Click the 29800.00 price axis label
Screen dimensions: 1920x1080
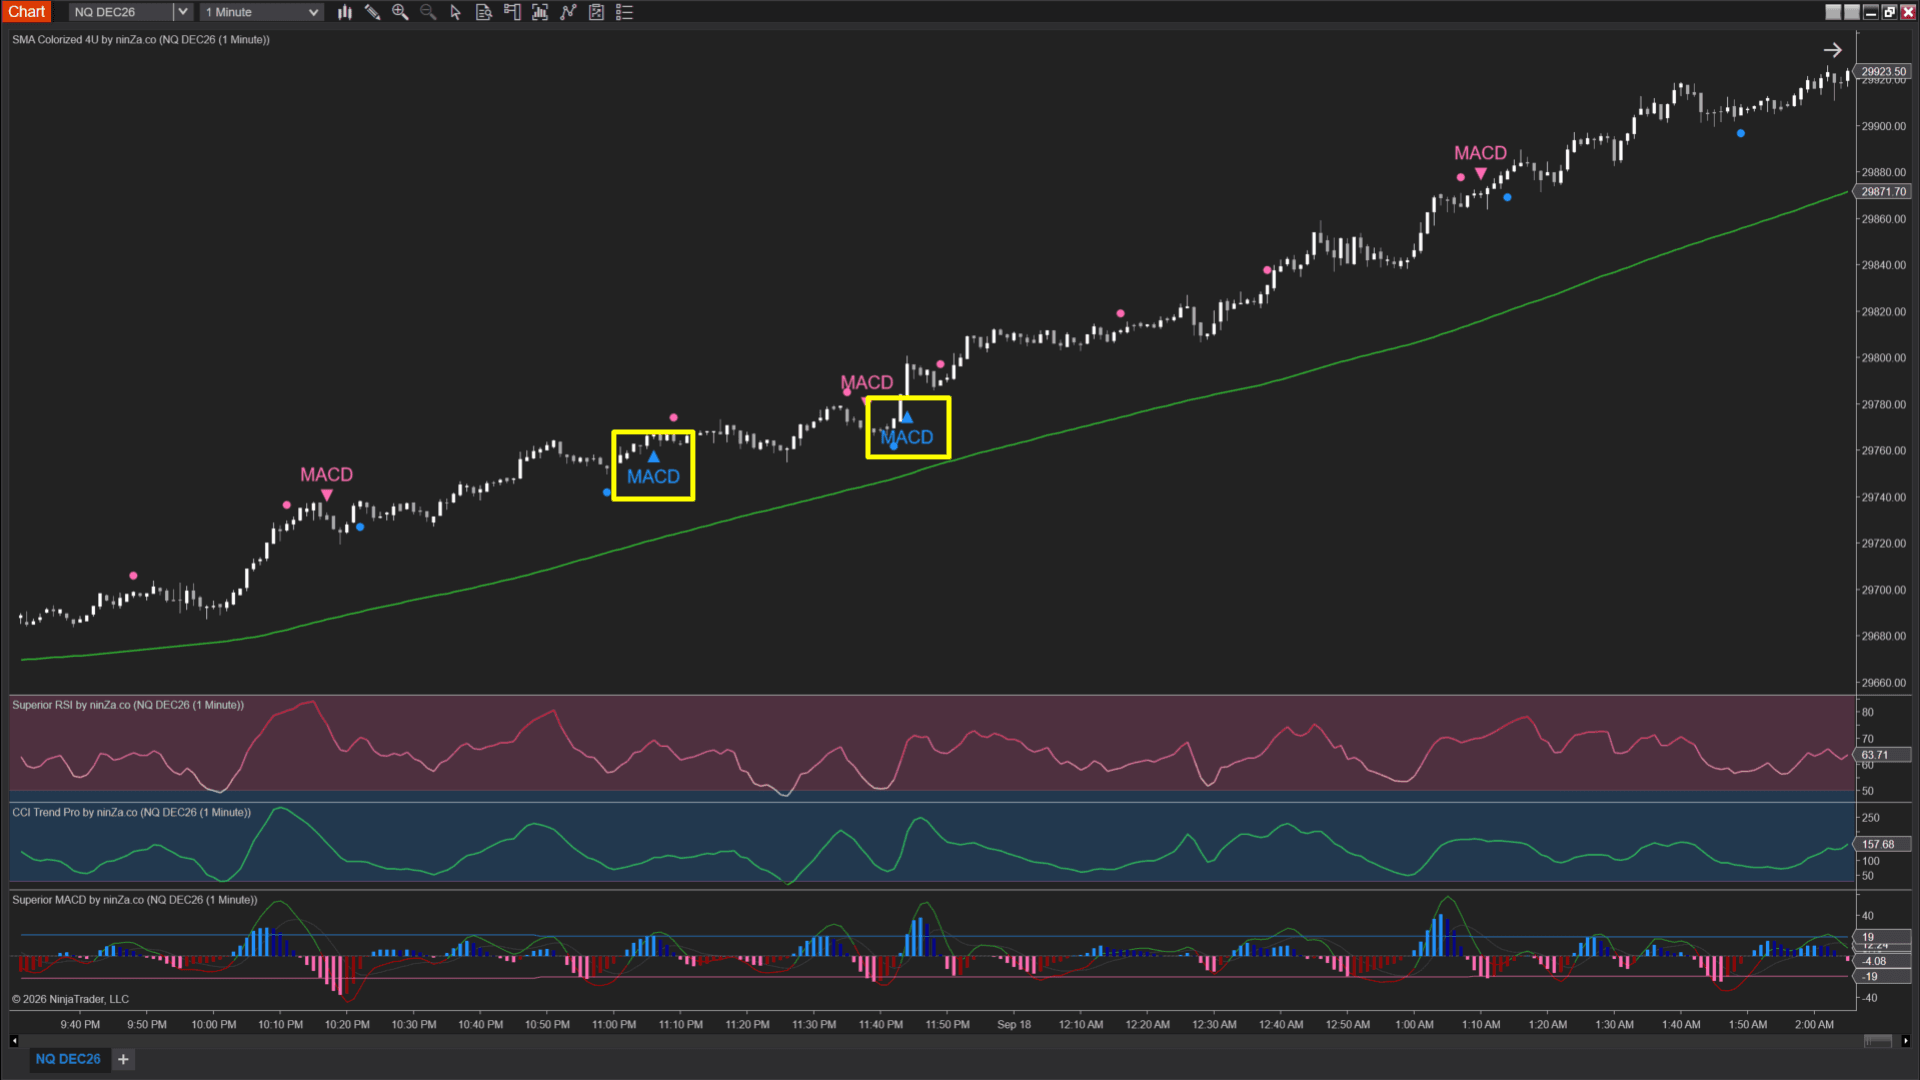coord(1884,358)
